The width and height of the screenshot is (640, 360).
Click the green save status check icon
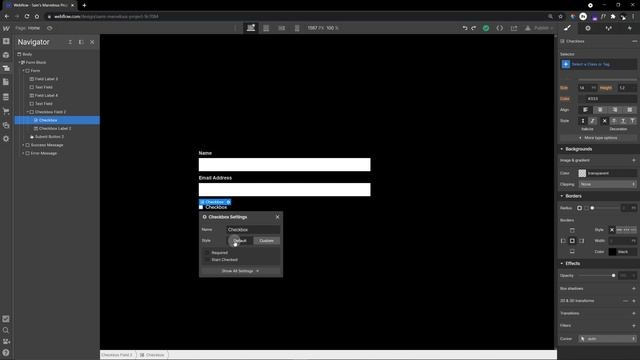tap(486, 28)
